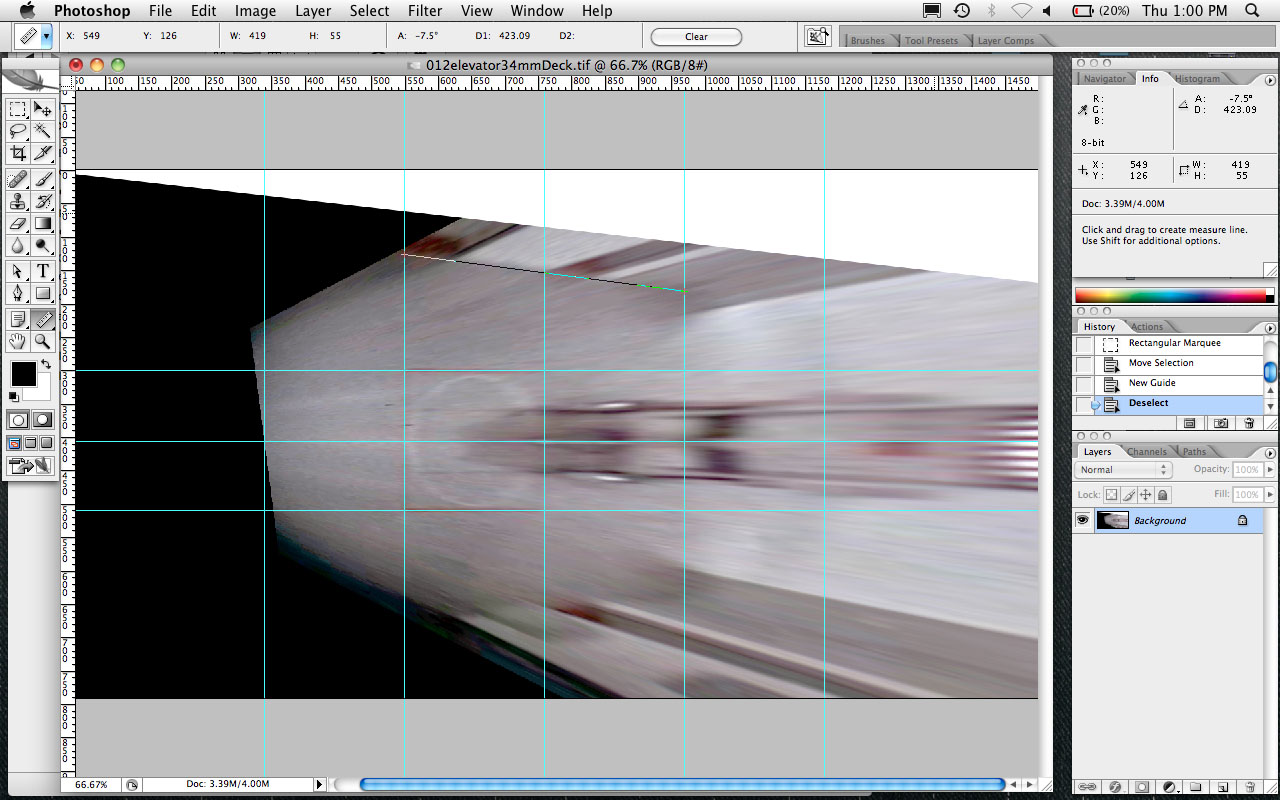This screenshot has height=800, width=1280.
Task: Choose the Clone Stamp tool
Action: pyautogui.click(x=18, y=201)
